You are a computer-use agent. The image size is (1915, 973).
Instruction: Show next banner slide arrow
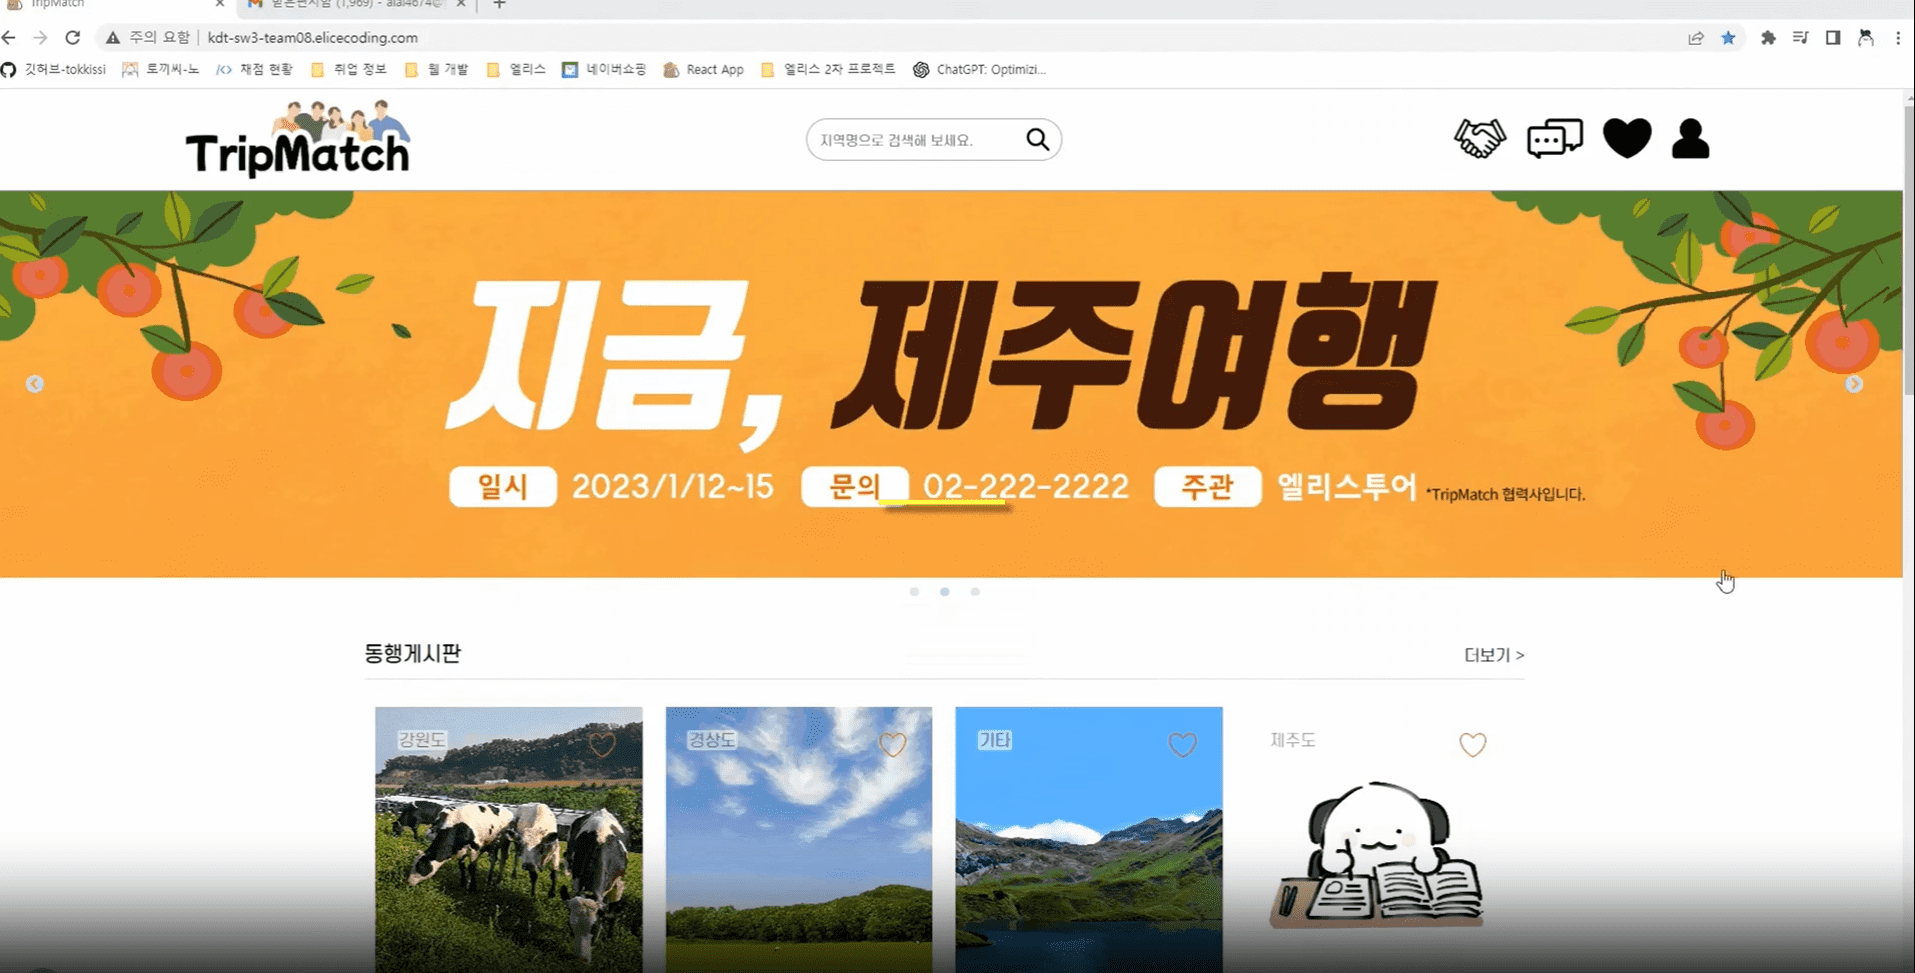(x=1854, y=384)
